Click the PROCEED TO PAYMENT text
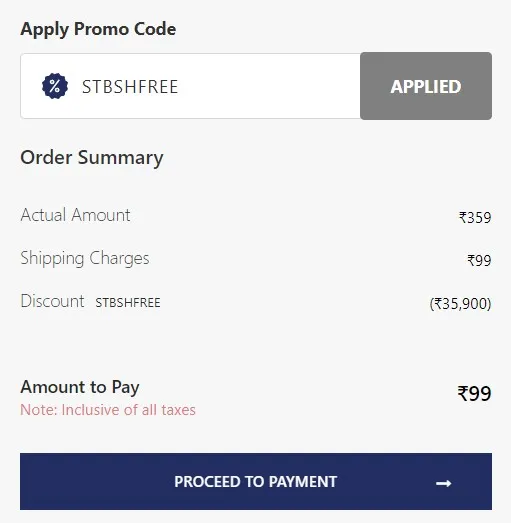 pyautogui.click(x=256, y=482)
